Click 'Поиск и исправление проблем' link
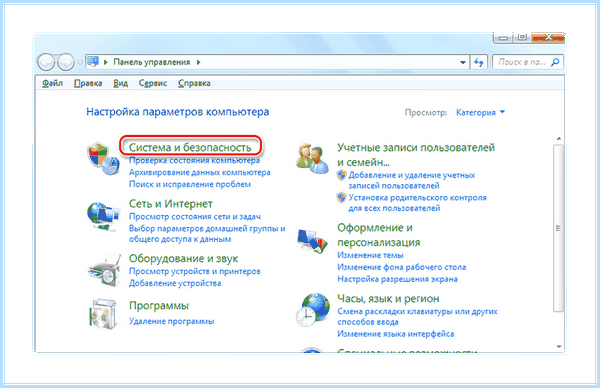600x388 pixels. click(x=190, y=184)
